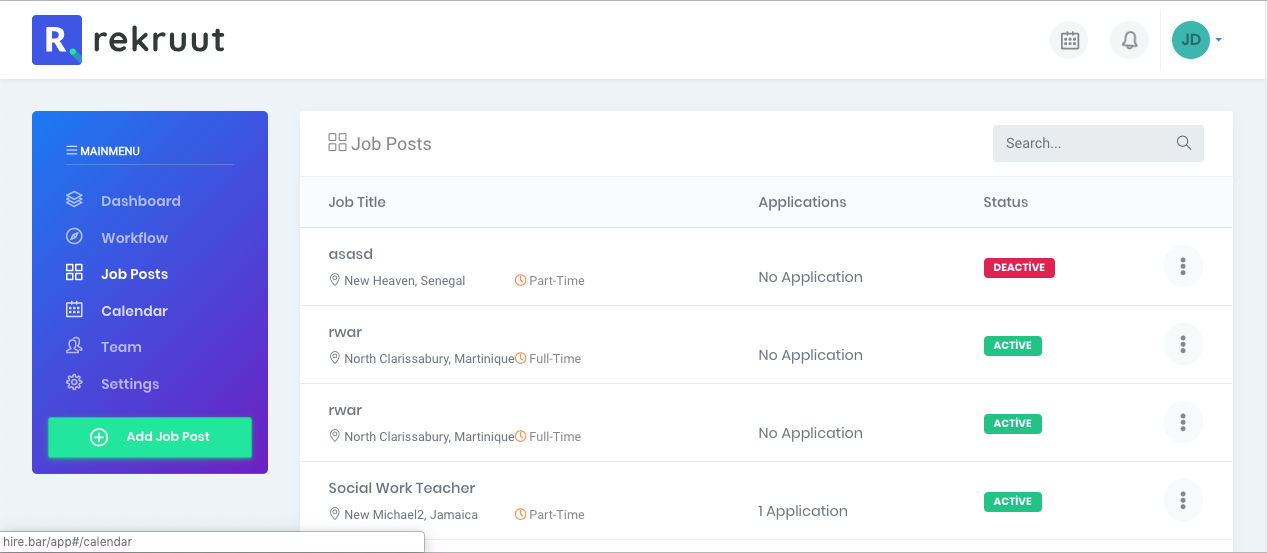
Task: Open Team menu item
Action: click(121, 347)
